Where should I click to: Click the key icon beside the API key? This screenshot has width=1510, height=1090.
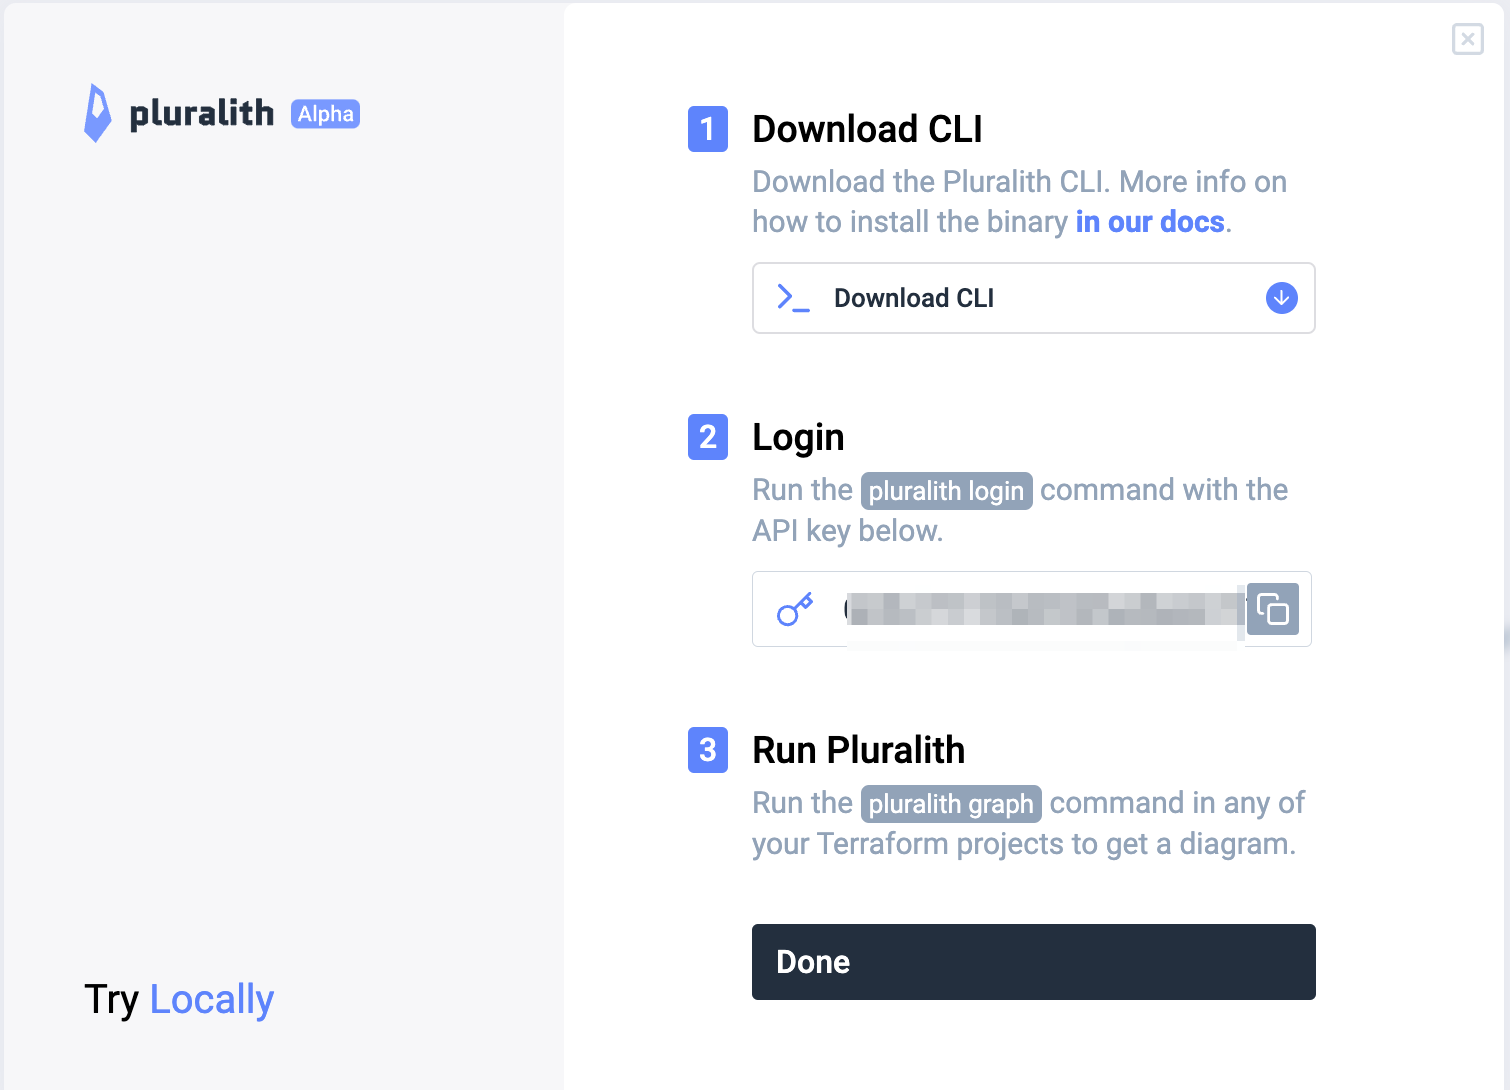pyautogui.click(x=793, y=609)
